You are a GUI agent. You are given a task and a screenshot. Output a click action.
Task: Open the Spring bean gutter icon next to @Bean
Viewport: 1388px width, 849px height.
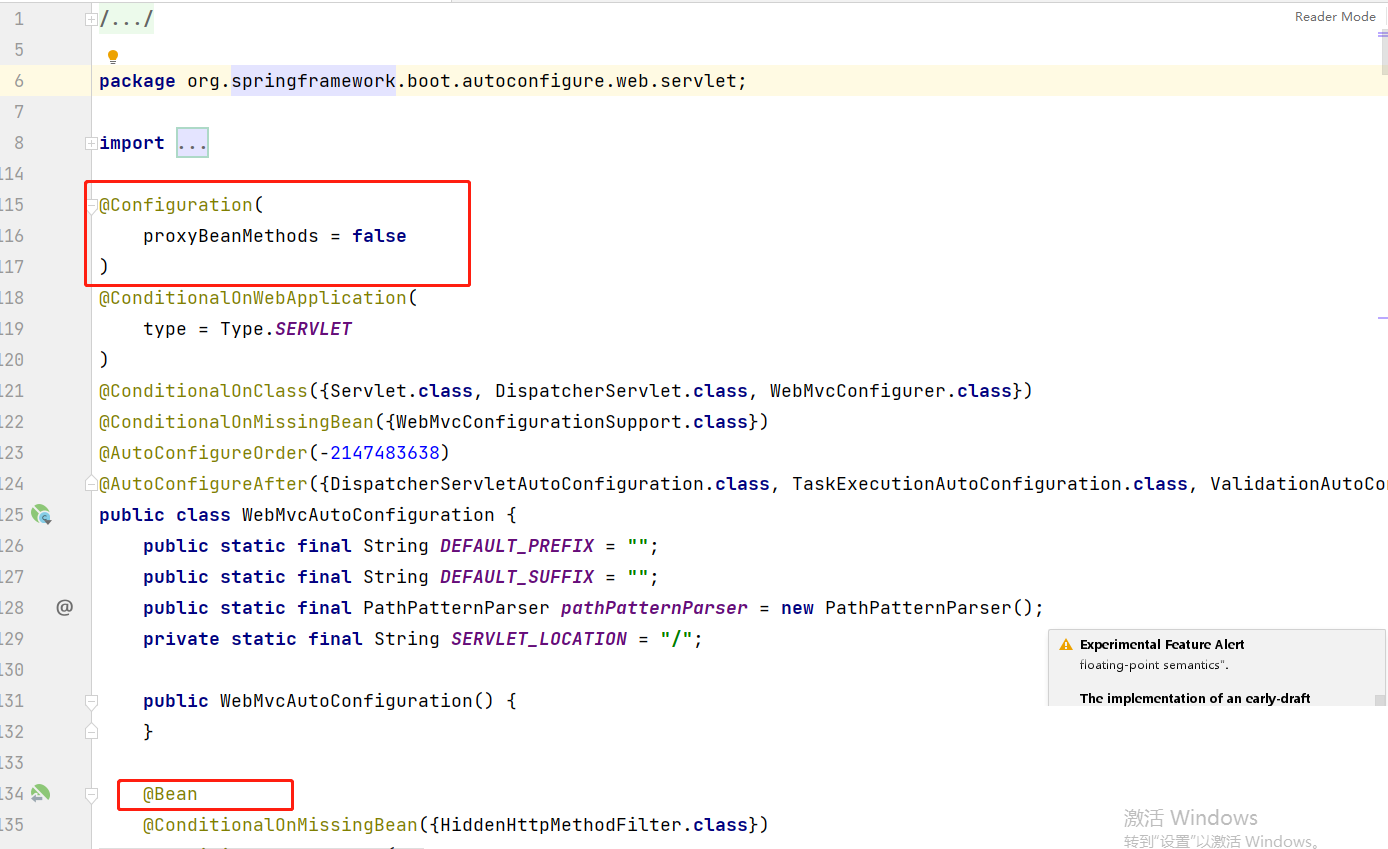click(40, 794)
